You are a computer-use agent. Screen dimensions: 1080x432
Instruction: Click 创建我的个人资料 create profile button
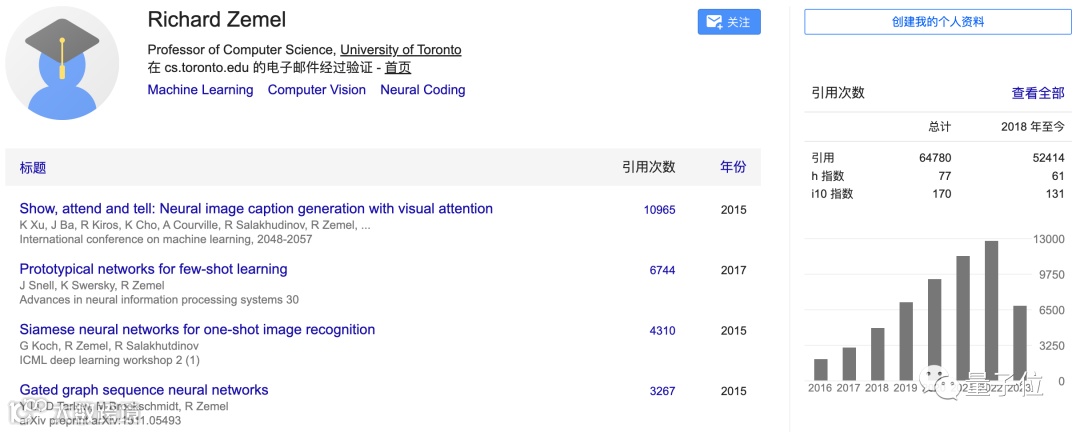coord(938,22)
